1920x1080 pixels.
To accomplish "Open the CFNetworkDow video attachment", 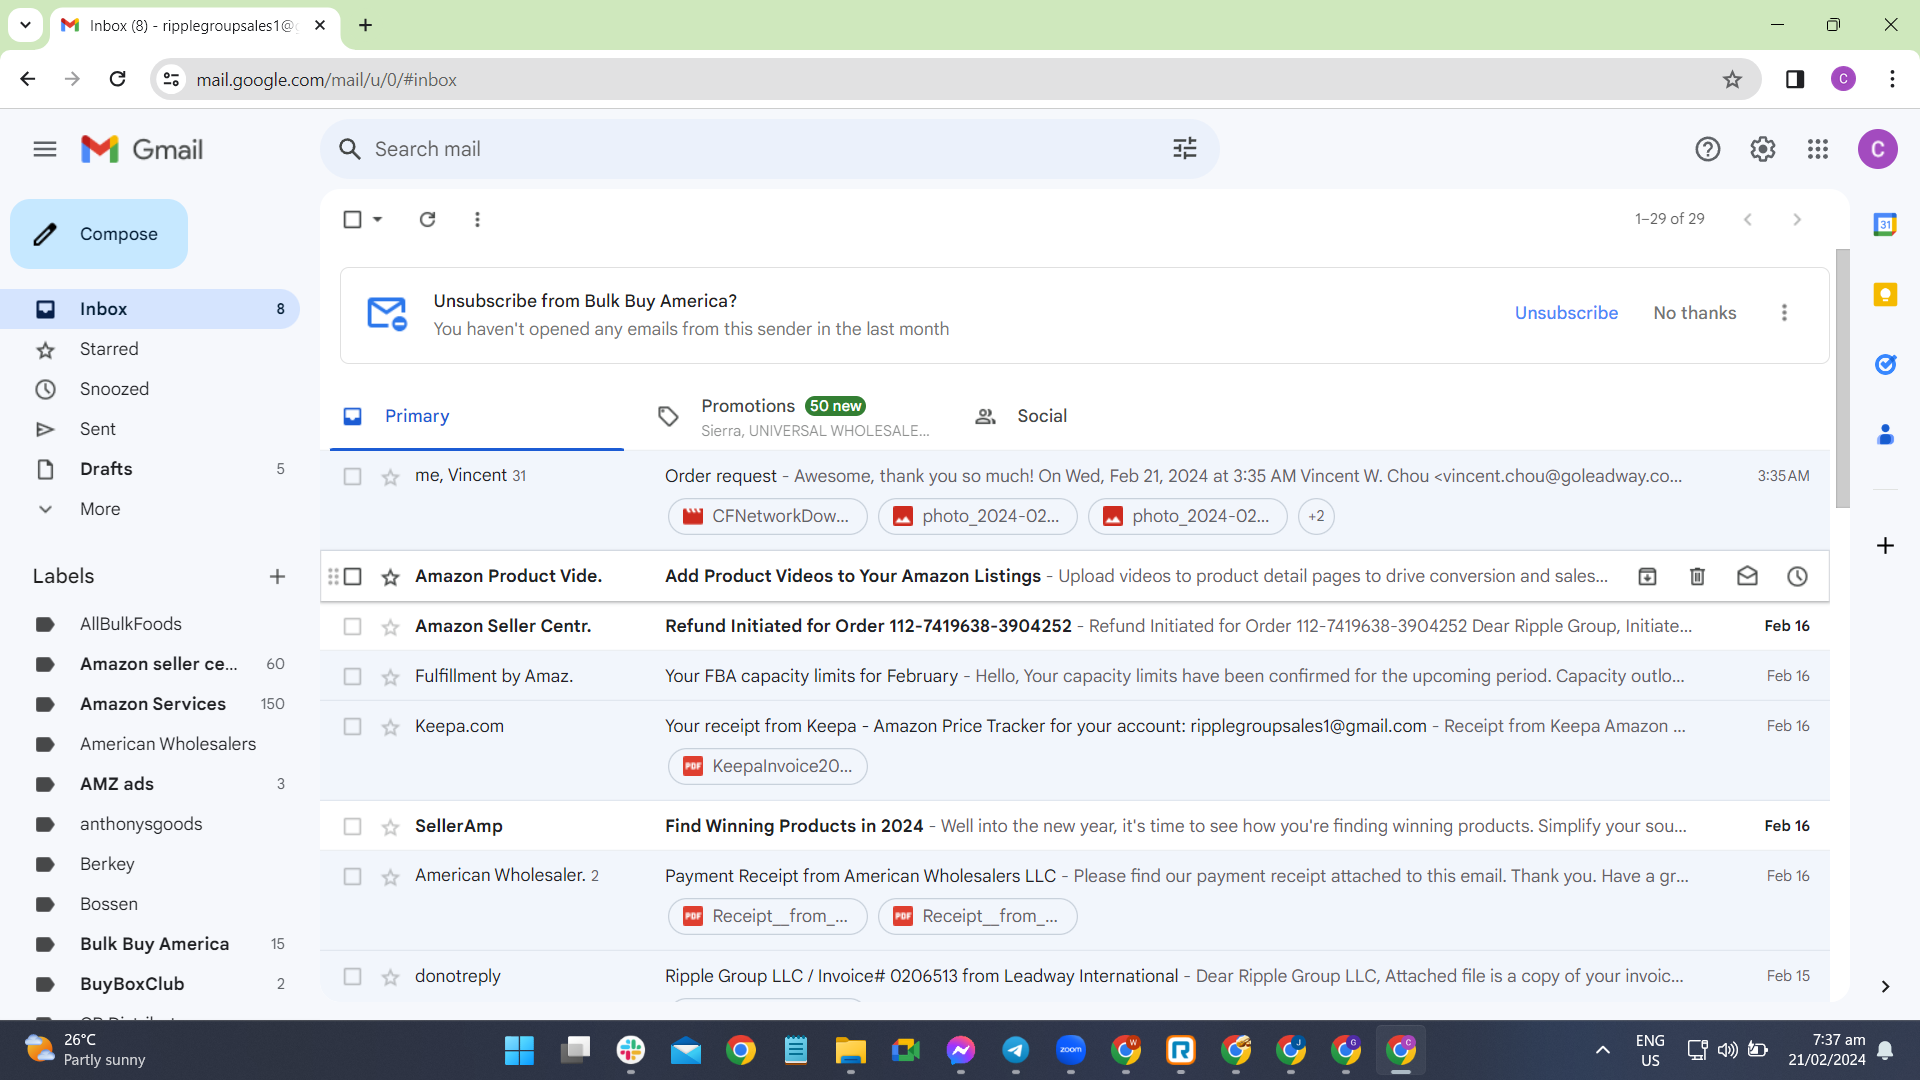I will point(768,517).
